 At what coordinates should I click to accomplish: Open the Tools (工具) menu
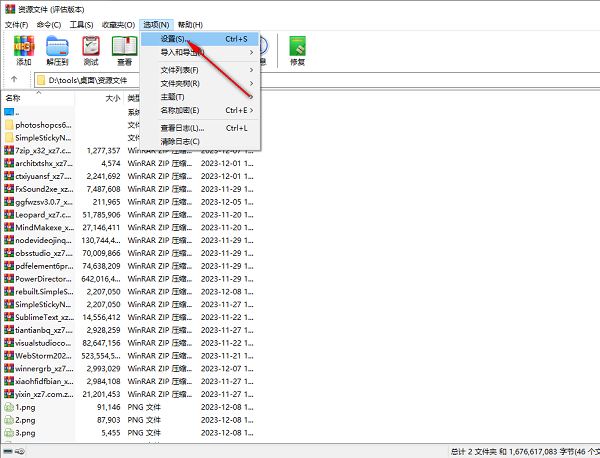coord(82,25)
